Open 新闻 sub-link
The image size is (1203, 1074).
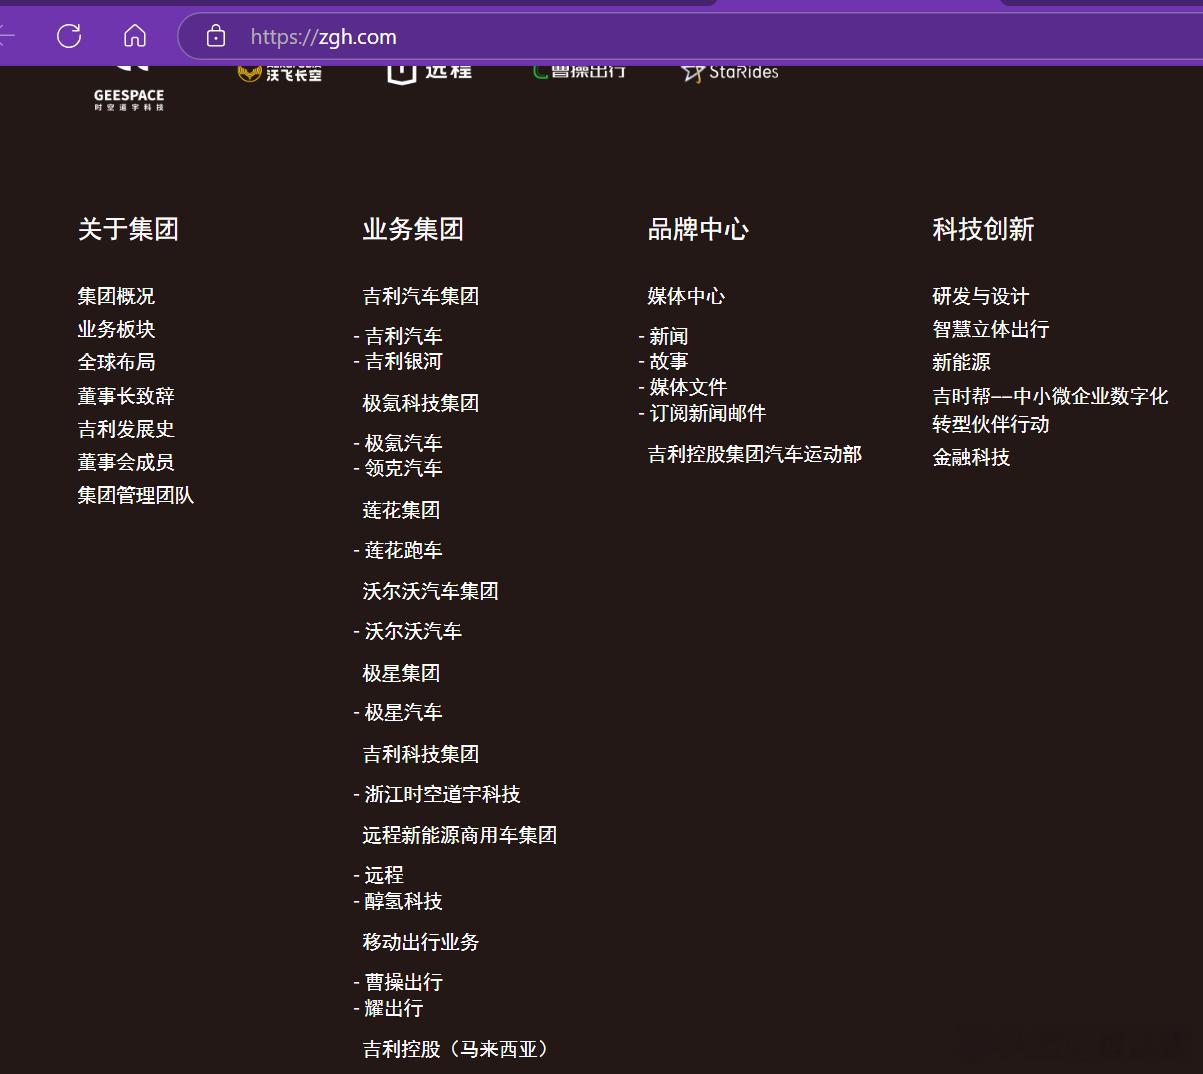point(669,336)
